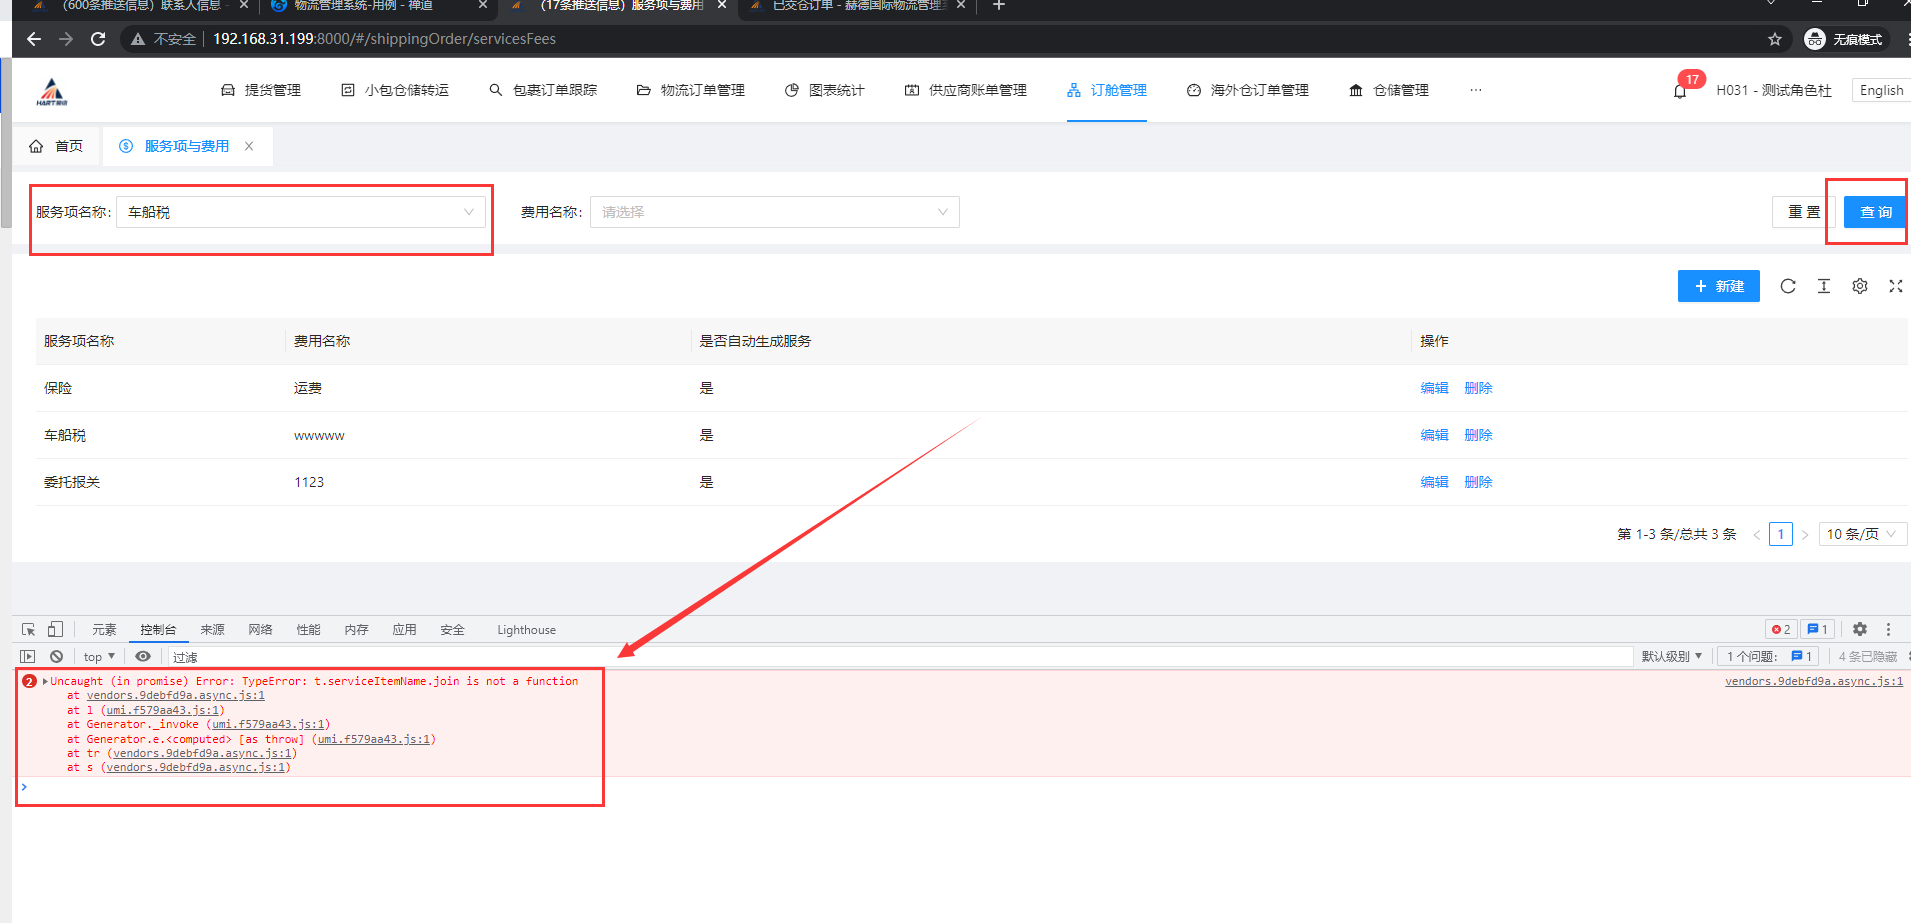1911x923 pixels.
Task: Close the 服务项与费用 tab
Action: tap(249, 146)
